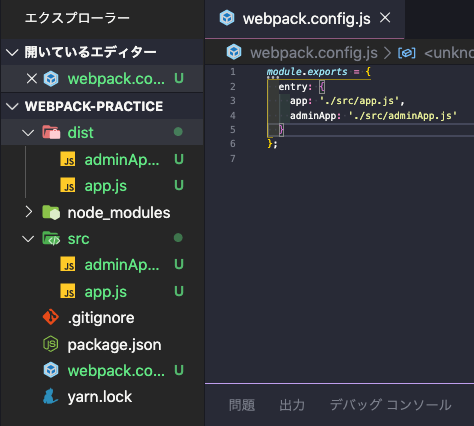Viewport: 474px width, 426px height.
Task: Close the webpack.config.js editor tab
Action: click(x=385, y=18)
